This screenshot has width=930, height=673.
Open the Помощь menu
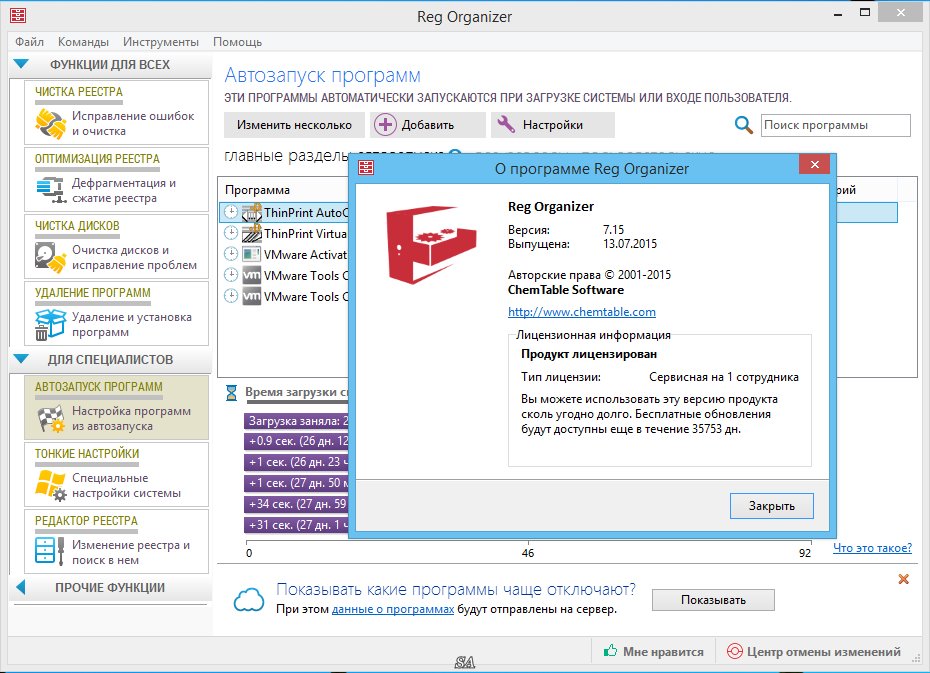237,42
